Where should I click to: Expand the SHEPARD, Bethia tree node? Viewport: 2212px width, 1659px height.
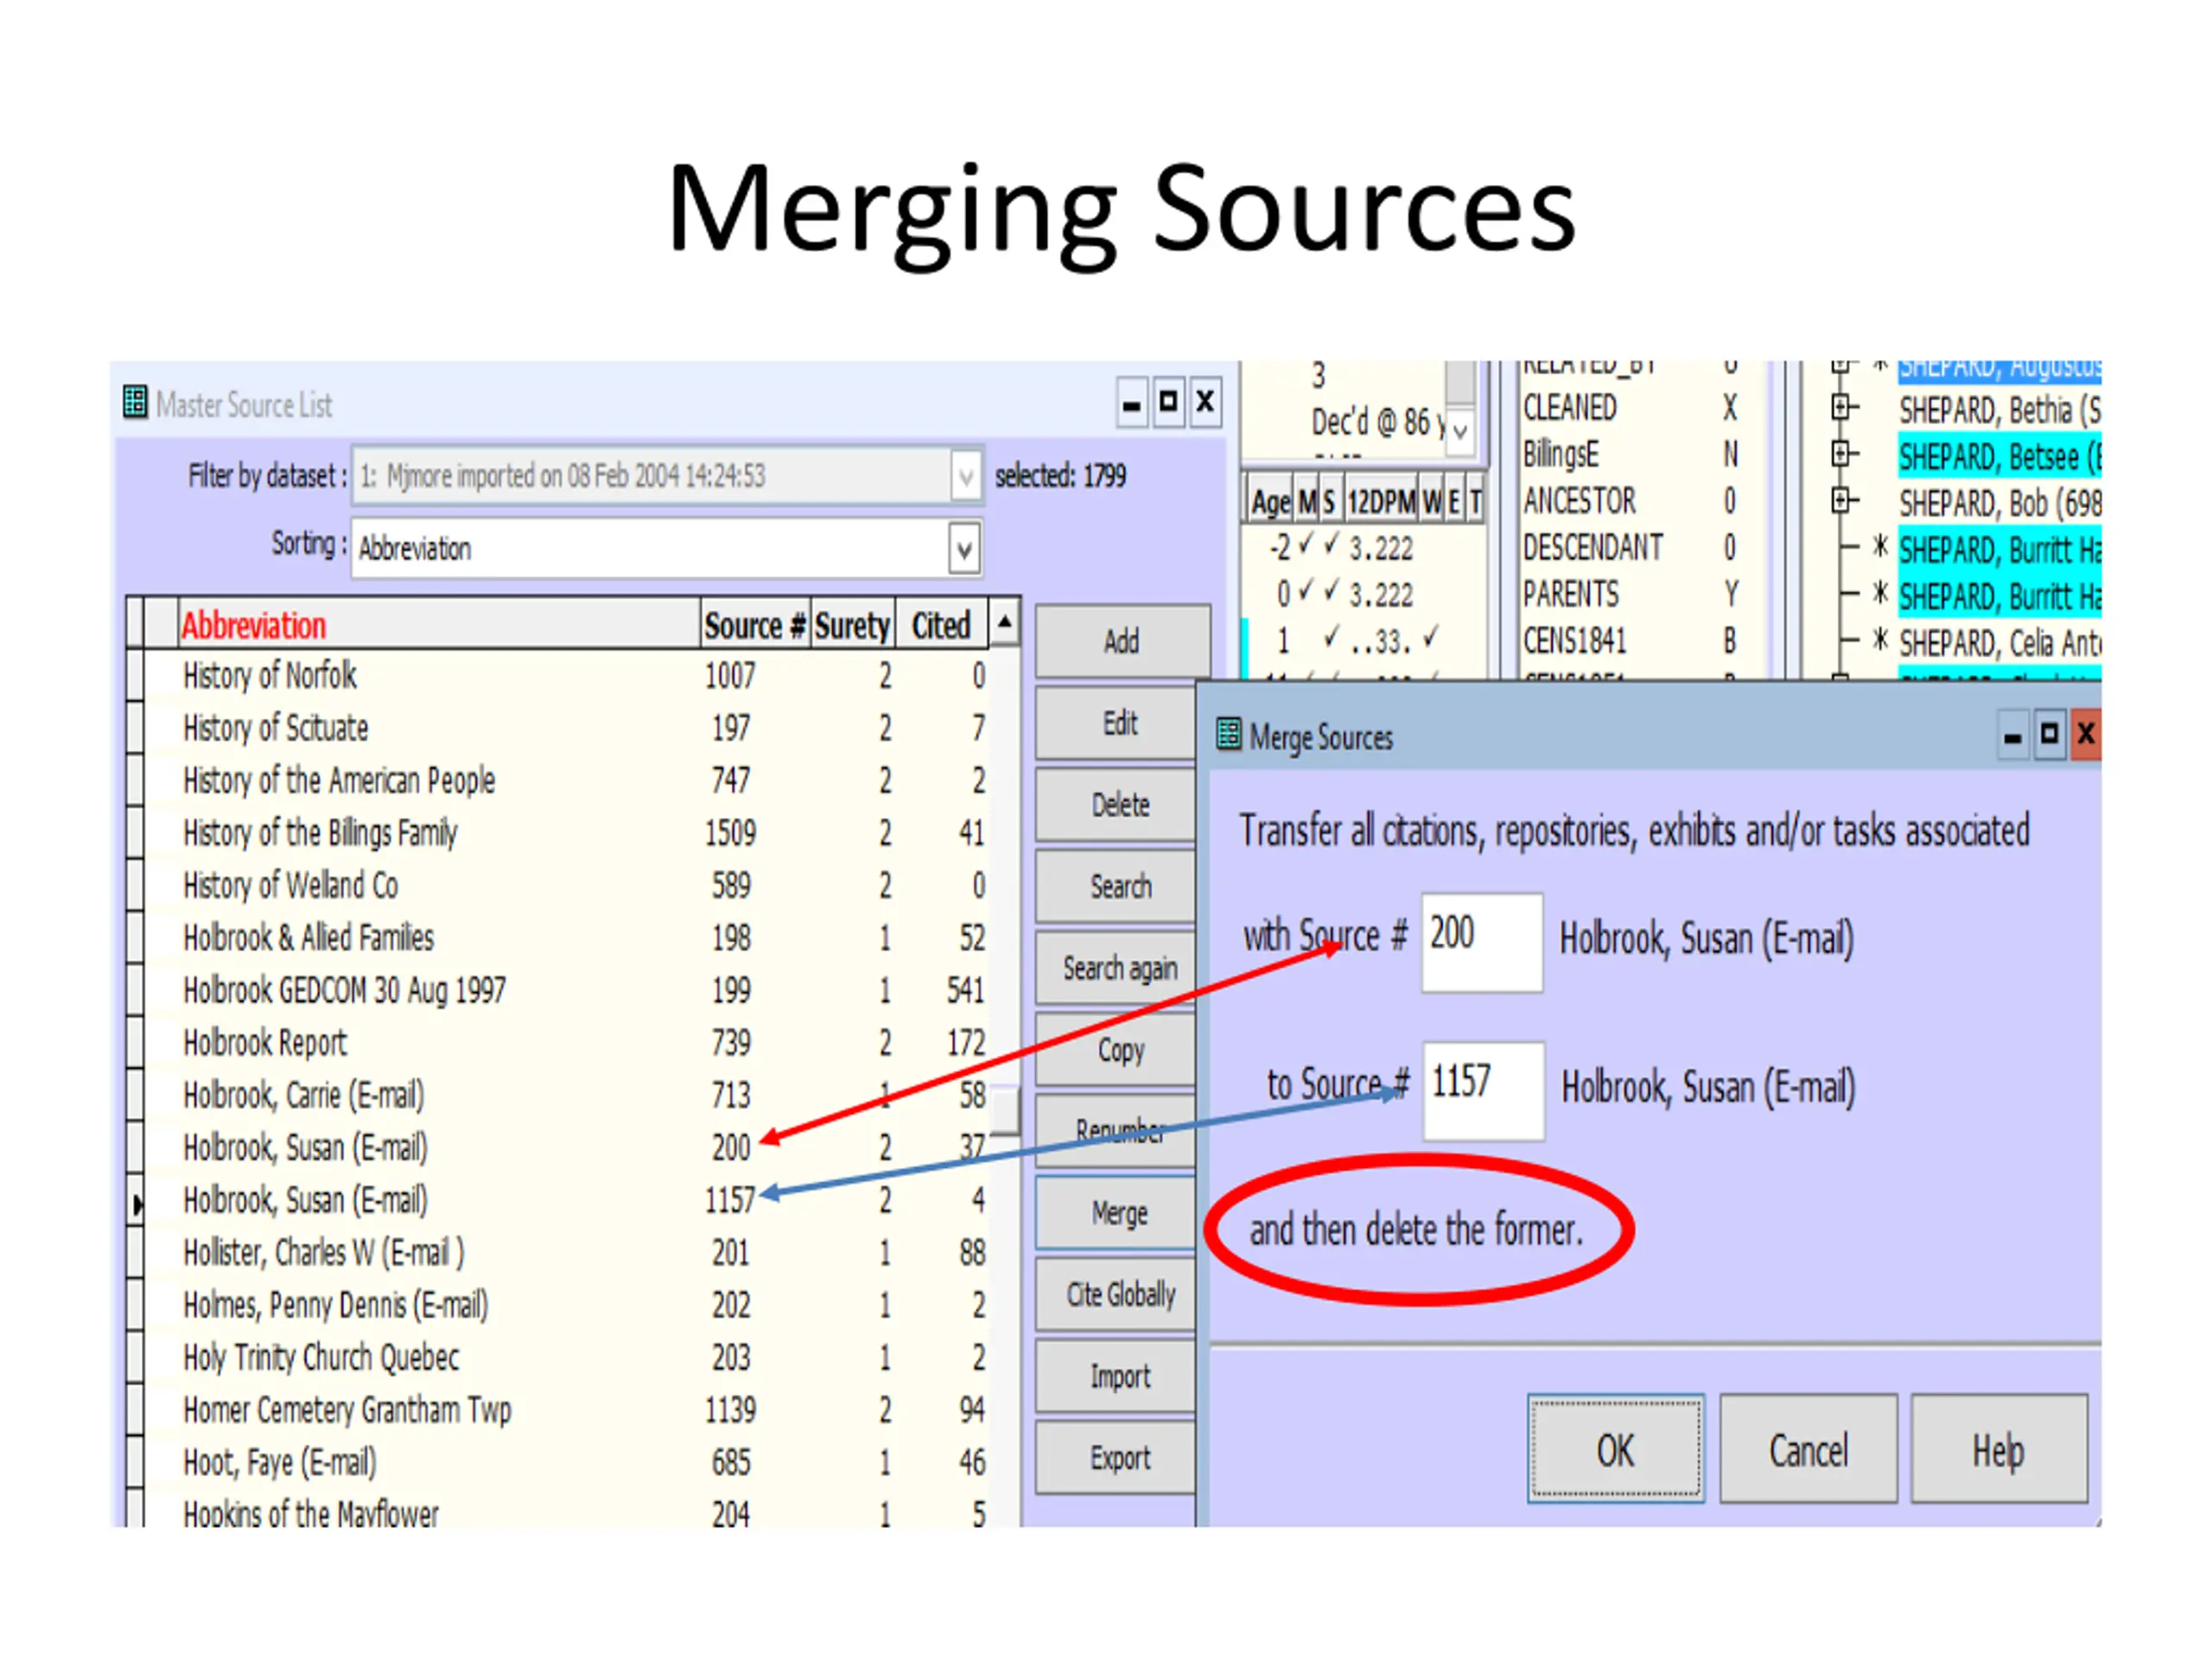1842,407
